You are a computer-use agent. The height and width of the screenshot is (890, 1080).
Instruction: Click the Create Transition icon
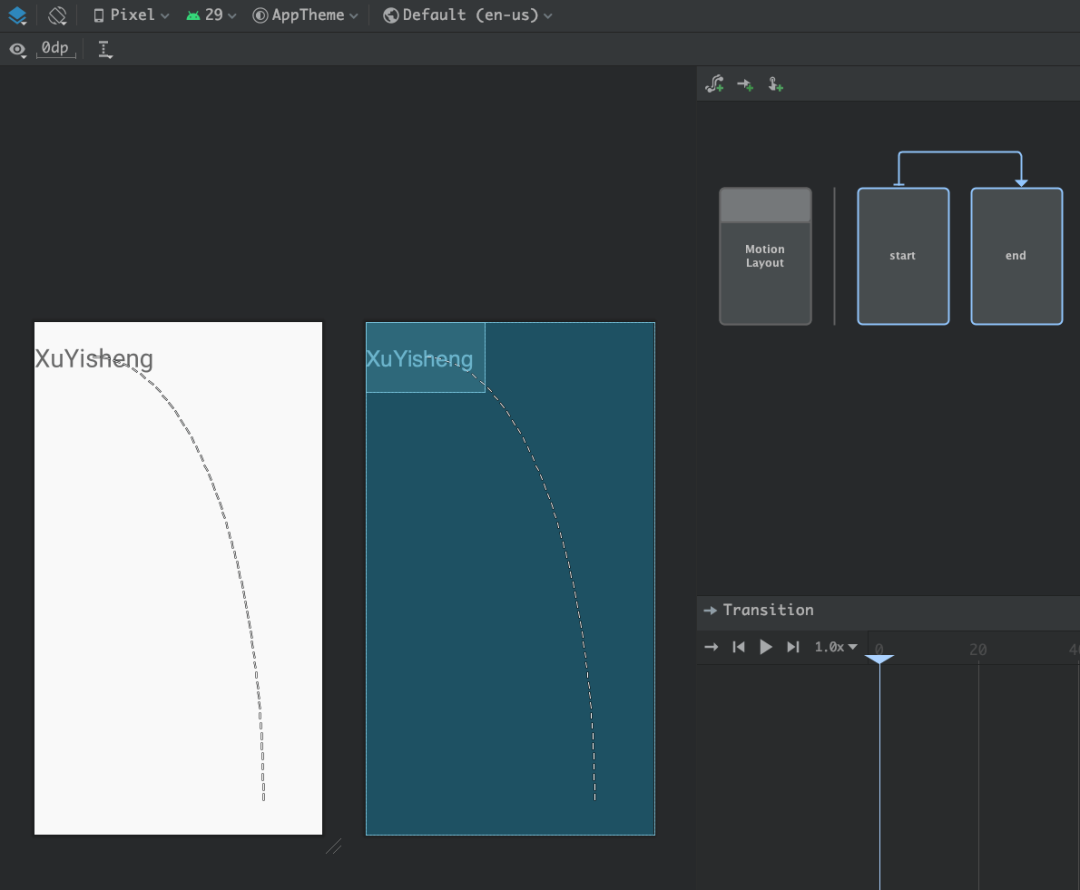pos(745,85)
